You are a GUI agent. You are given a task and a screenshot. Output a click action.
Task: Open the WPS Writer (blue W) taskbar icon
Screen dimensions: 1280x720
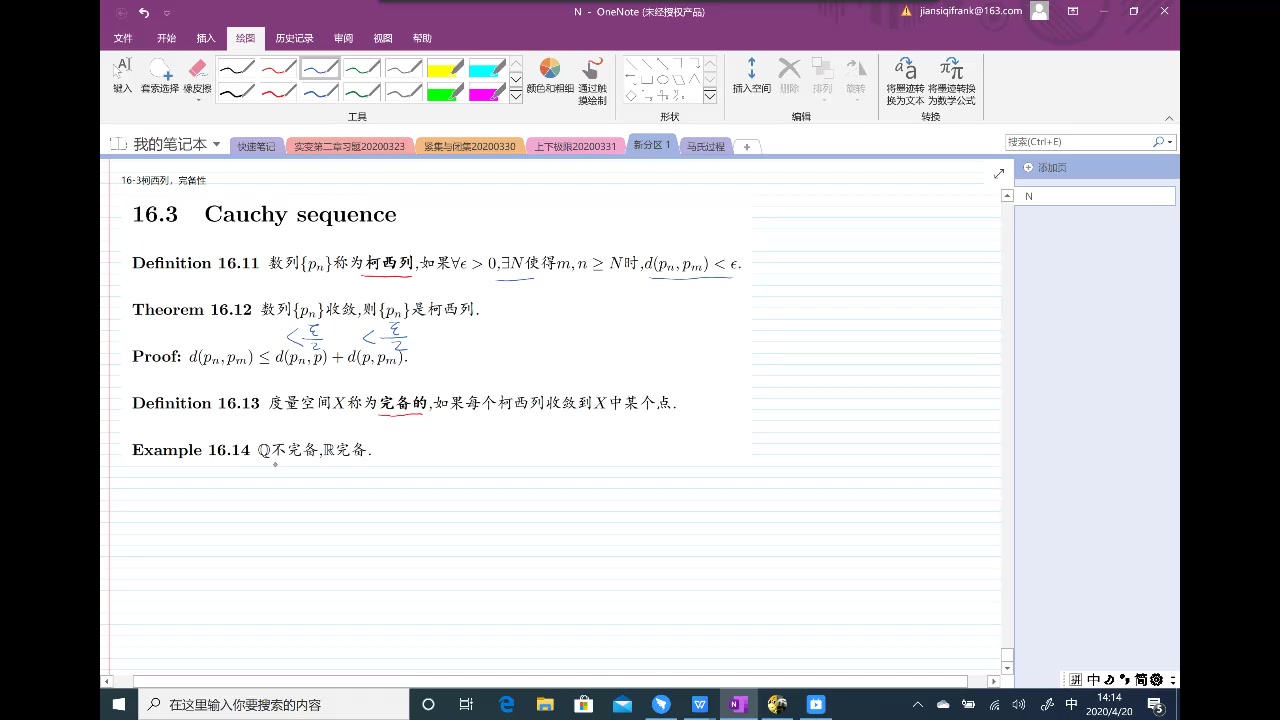699,704
